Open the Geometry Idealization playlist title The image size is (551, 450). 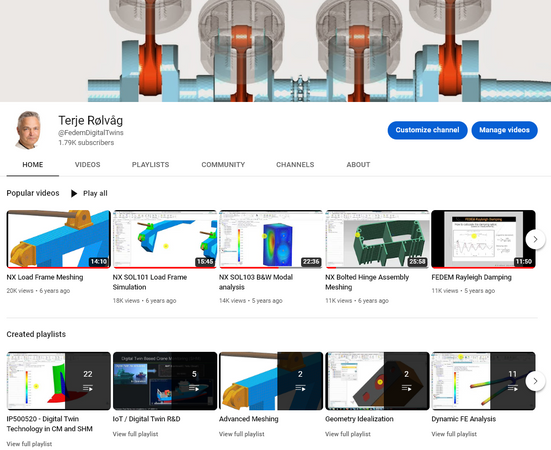(359, 419)
